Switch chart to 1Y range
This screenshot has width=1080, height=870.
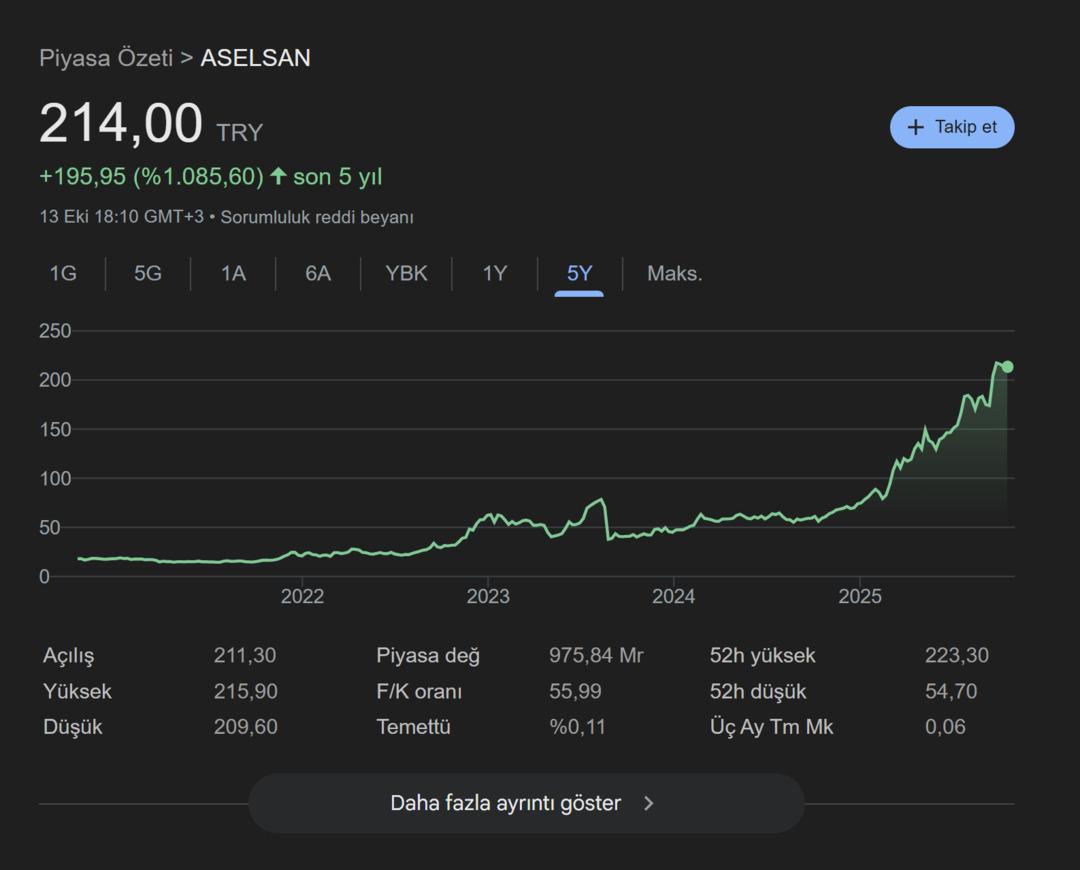coord(495,274)
